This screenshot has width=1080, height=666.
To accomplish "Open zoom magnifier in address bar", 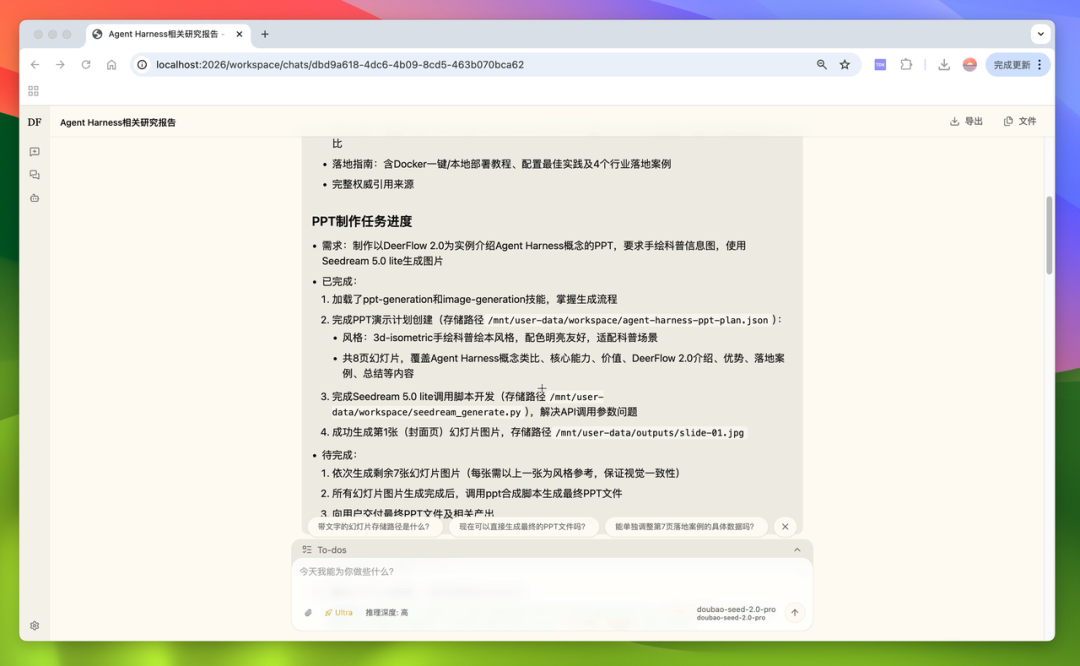I will pos(822,65).
